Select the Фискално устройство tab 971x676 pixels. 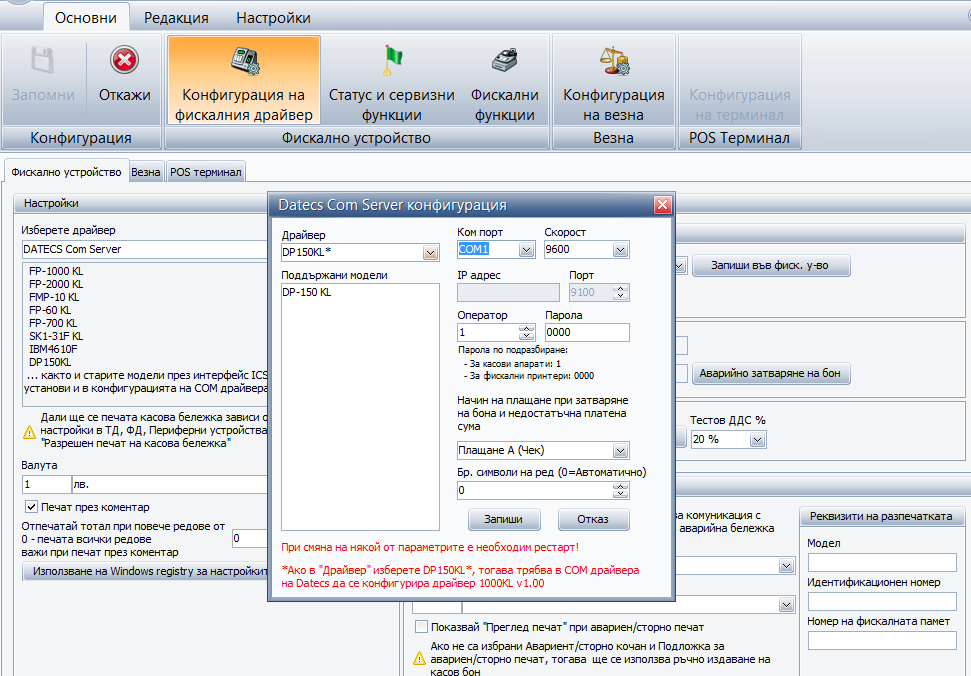[x=66, y=172]
